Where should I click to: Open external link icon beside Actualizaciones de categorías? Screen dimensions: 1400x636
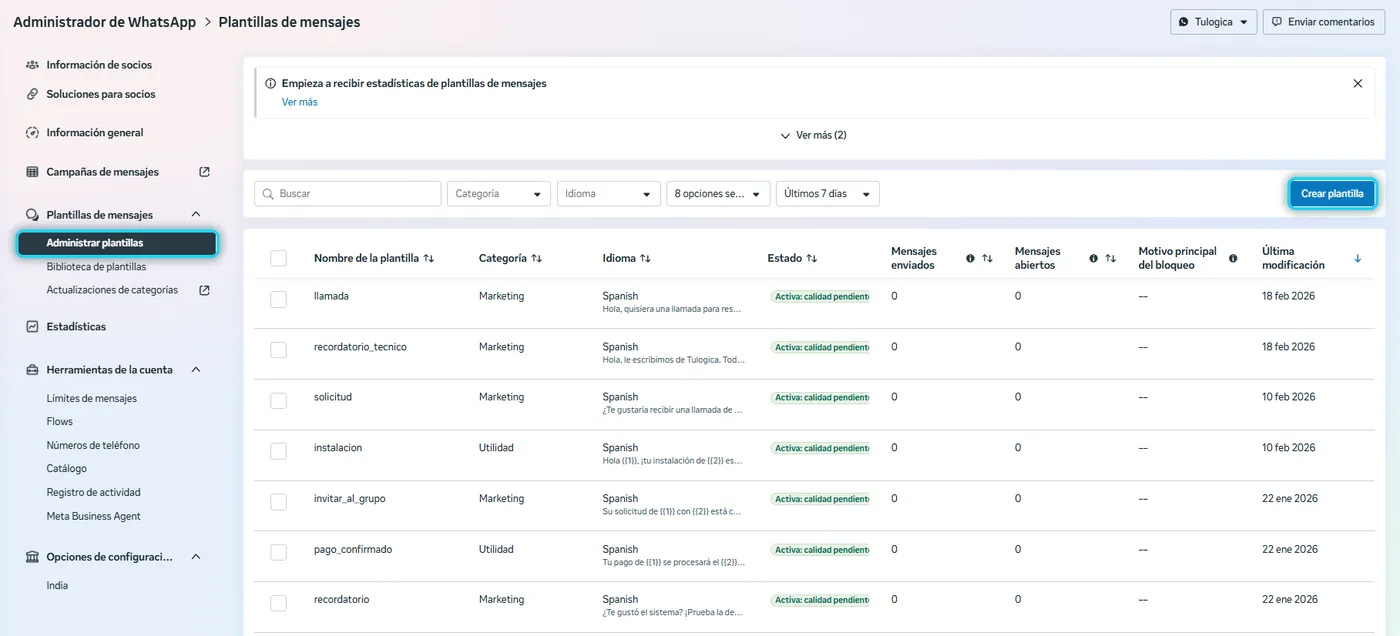click(205, 290)
